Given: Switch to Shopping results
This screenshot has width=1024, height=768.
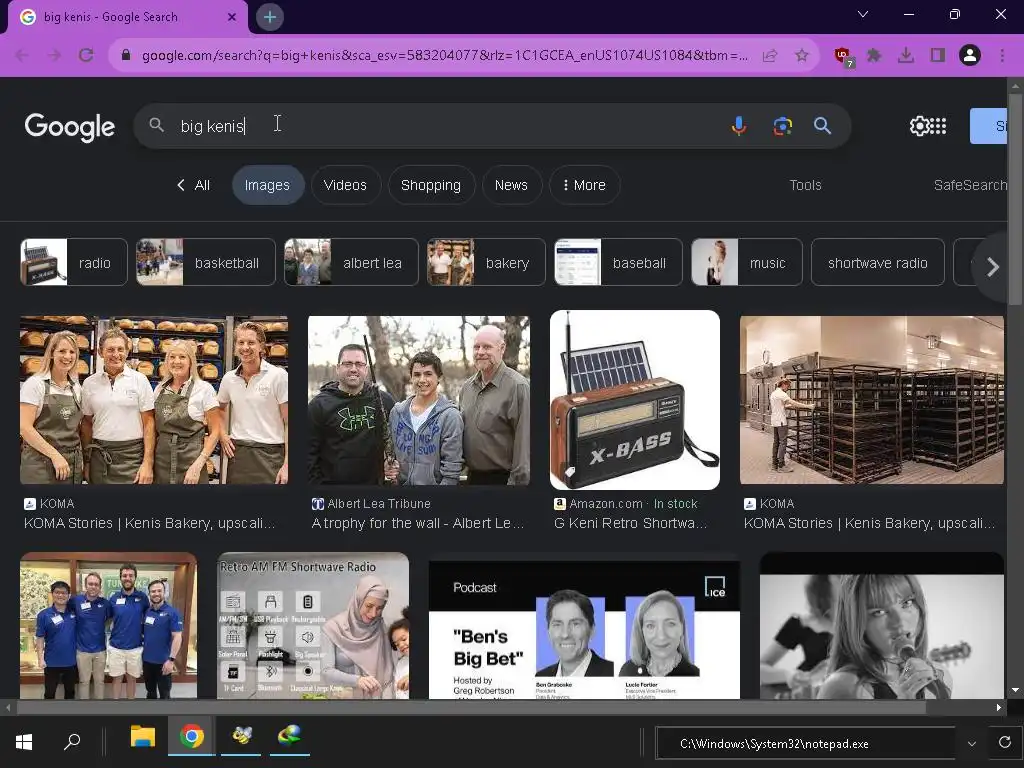Looking at the screenshot, I should (x=431, y=185).
